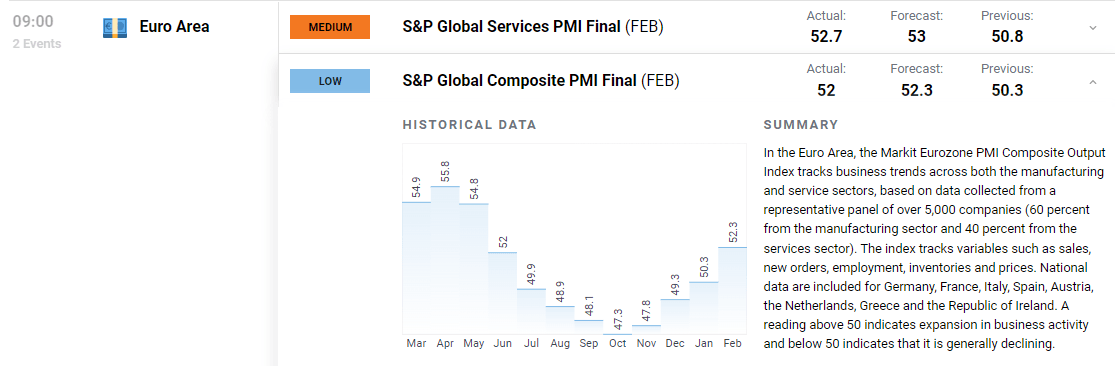This screenshot has width=1115, height=366.
Task: Click the SUMMARY heading
Action: [x=801, y=125]
